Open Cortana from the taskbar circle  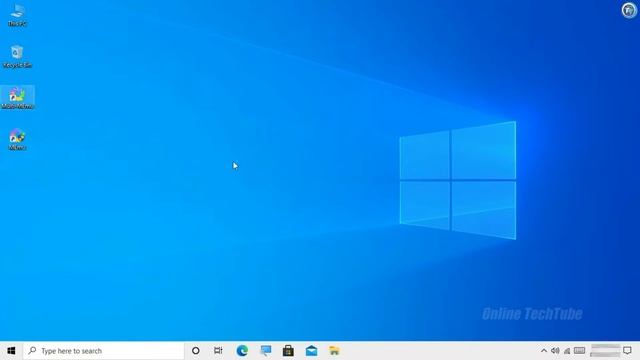click(196, 351)
